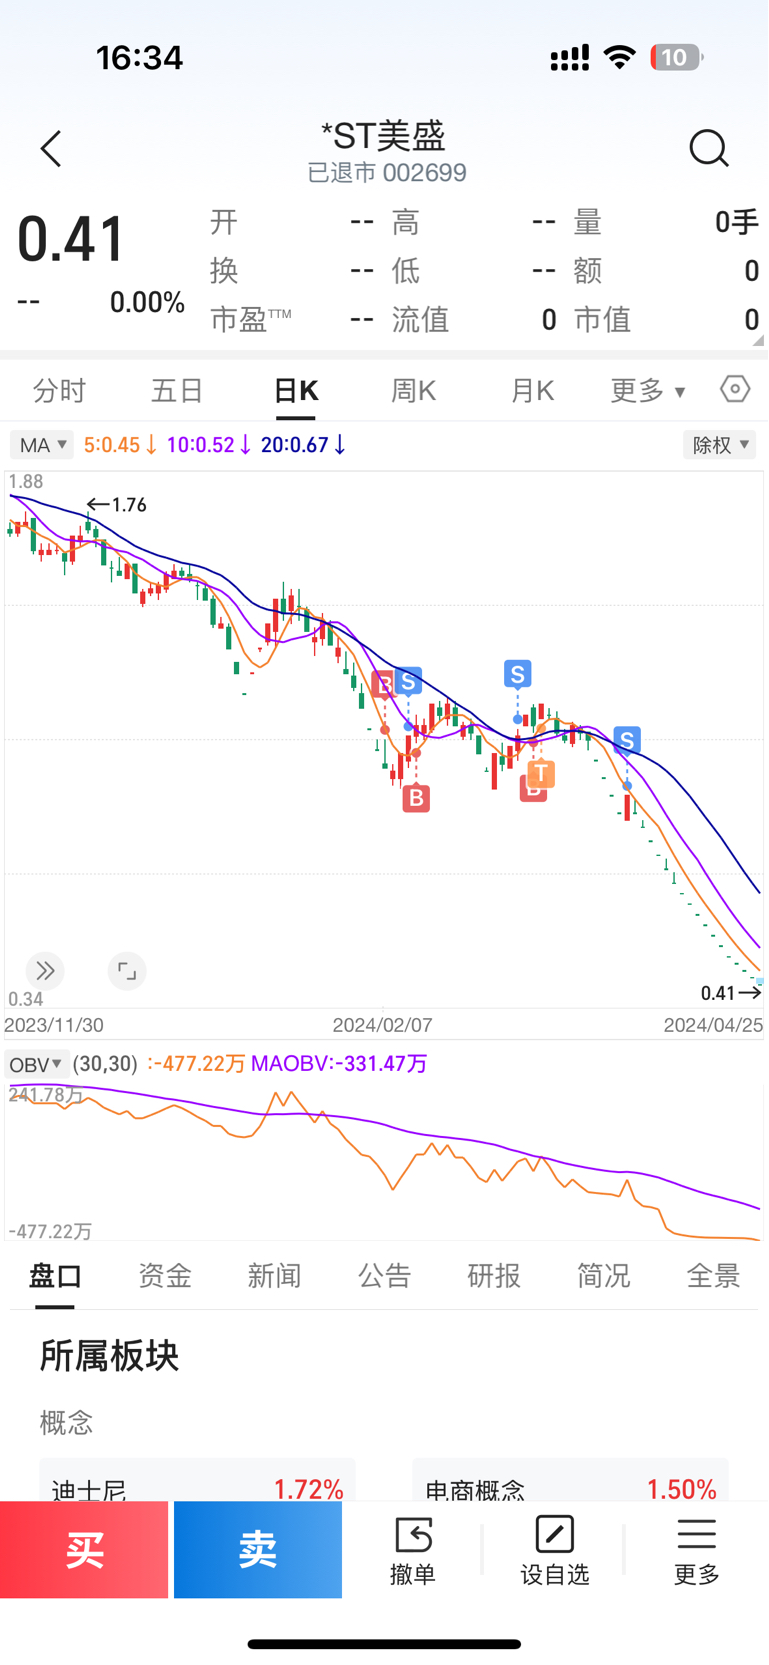Switch to 分时 intraday tab

click(60, 390)
